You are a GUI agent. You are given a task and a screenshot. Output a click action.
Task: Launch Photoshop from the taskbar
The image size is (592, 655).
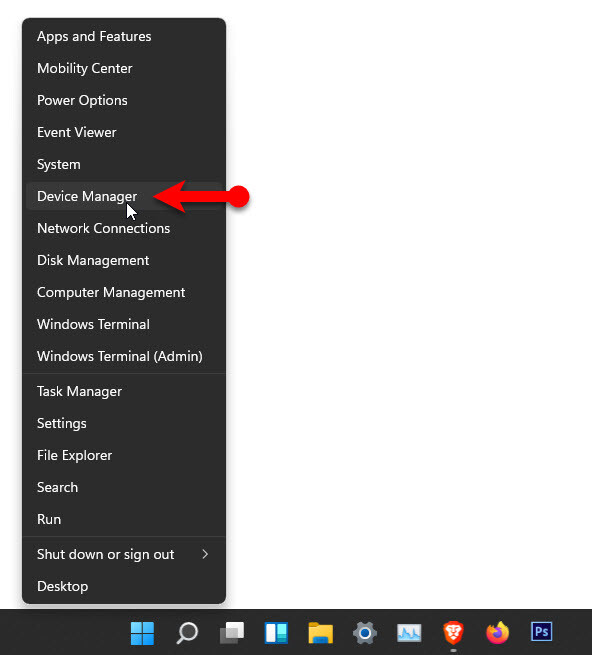[x=542, y=632]
